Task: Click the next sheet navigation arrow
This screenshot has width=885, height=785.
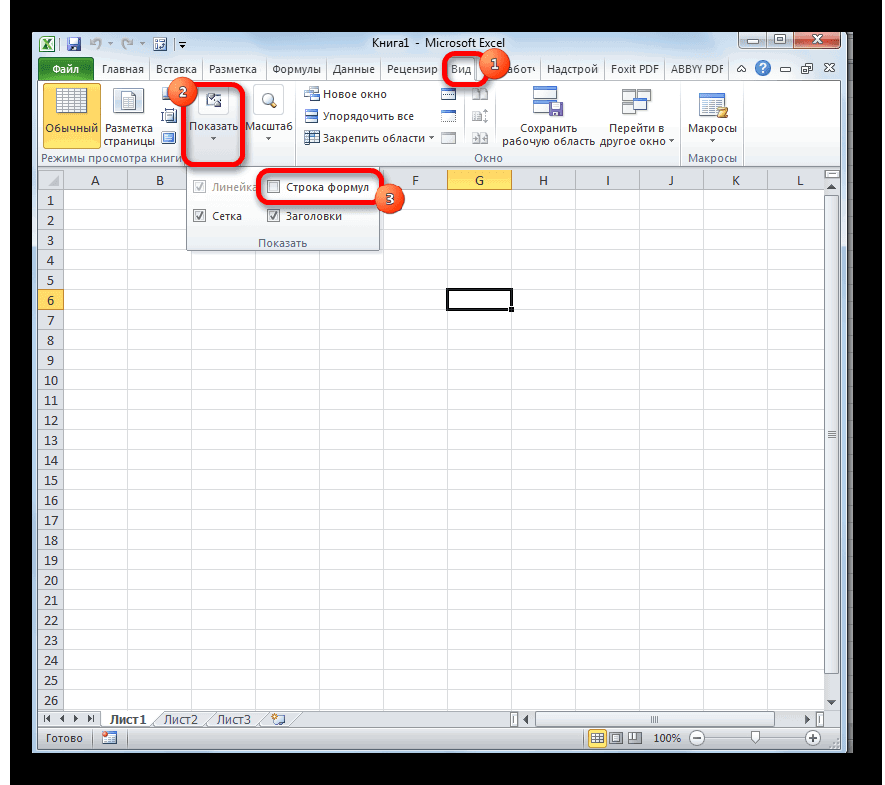Action: [x=76, y=719]
